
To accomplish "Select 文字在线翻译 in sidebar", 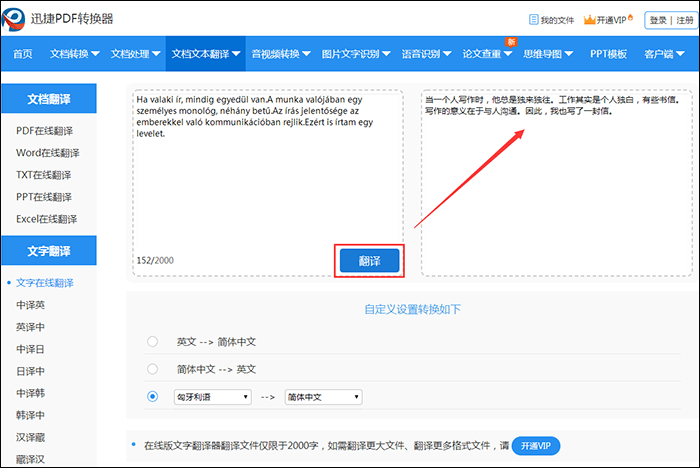I will click(x=45, y=283).
